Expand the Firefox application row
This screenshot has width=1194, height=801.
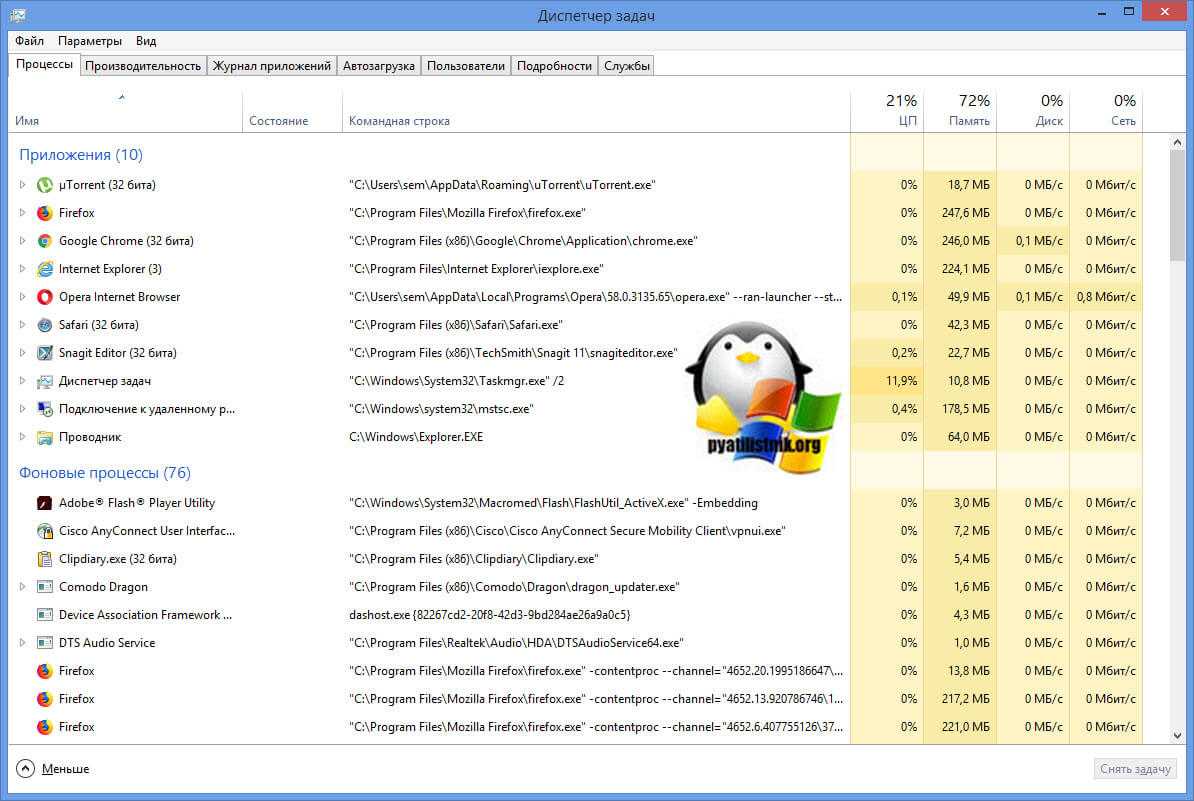[23, 213]
